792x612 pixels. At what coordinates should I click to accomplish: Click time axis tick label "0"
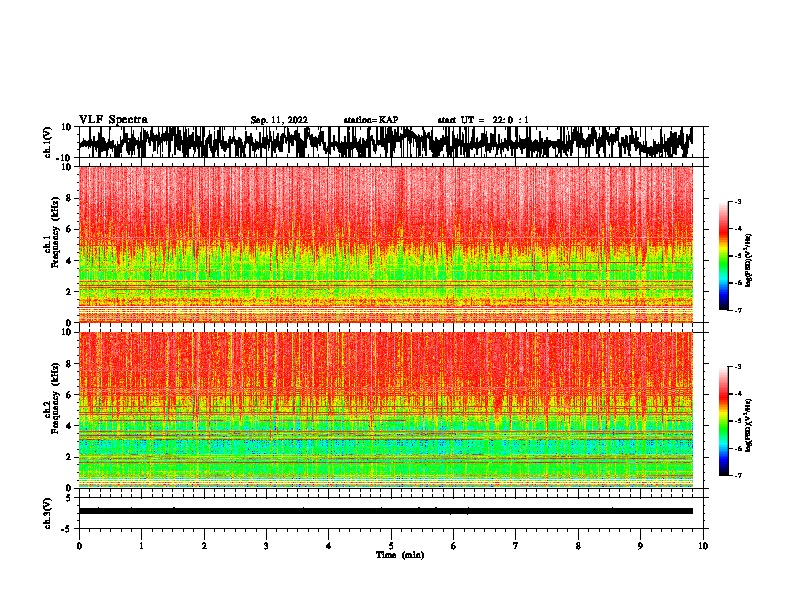79,546
